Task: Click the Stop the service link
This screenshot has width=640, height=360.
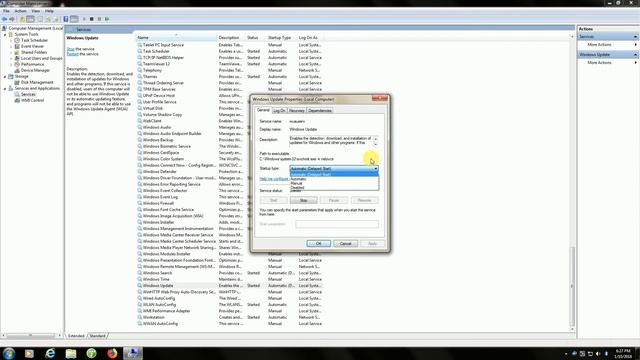Action: (x=71, y=49)
